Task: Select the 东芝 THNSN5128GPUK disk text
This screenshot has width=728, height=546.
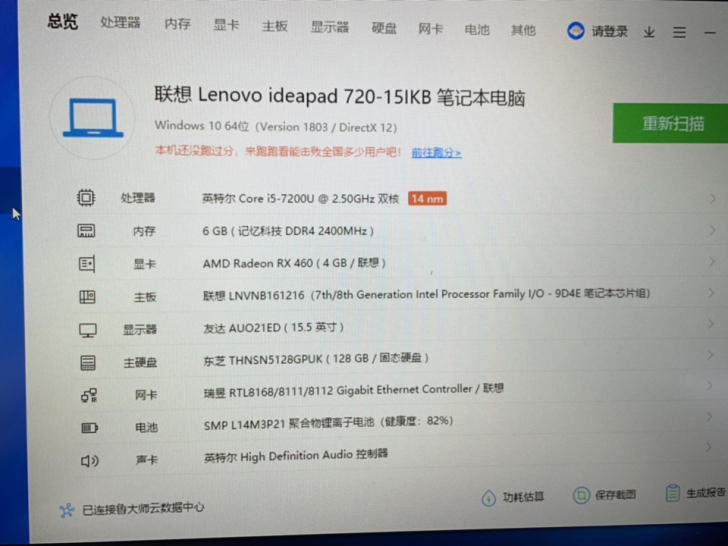Action: [316, 359]
